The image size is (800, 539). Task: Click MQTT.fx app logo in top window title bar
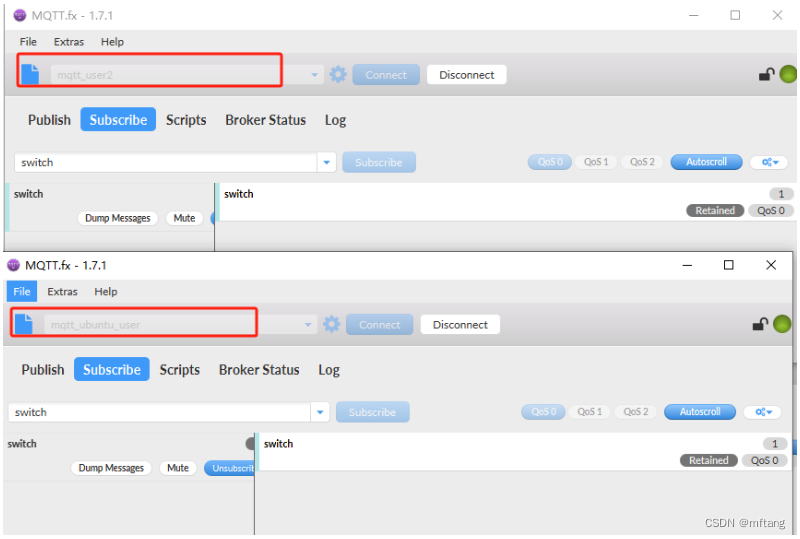[19, 15]
